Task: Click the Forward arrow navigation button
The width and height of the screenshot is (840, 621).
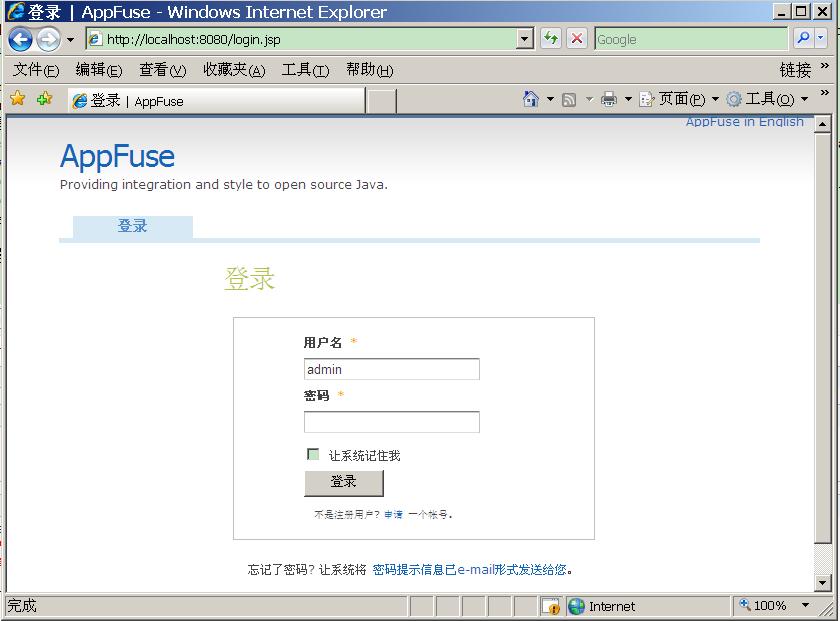Action: coord(48,40)
